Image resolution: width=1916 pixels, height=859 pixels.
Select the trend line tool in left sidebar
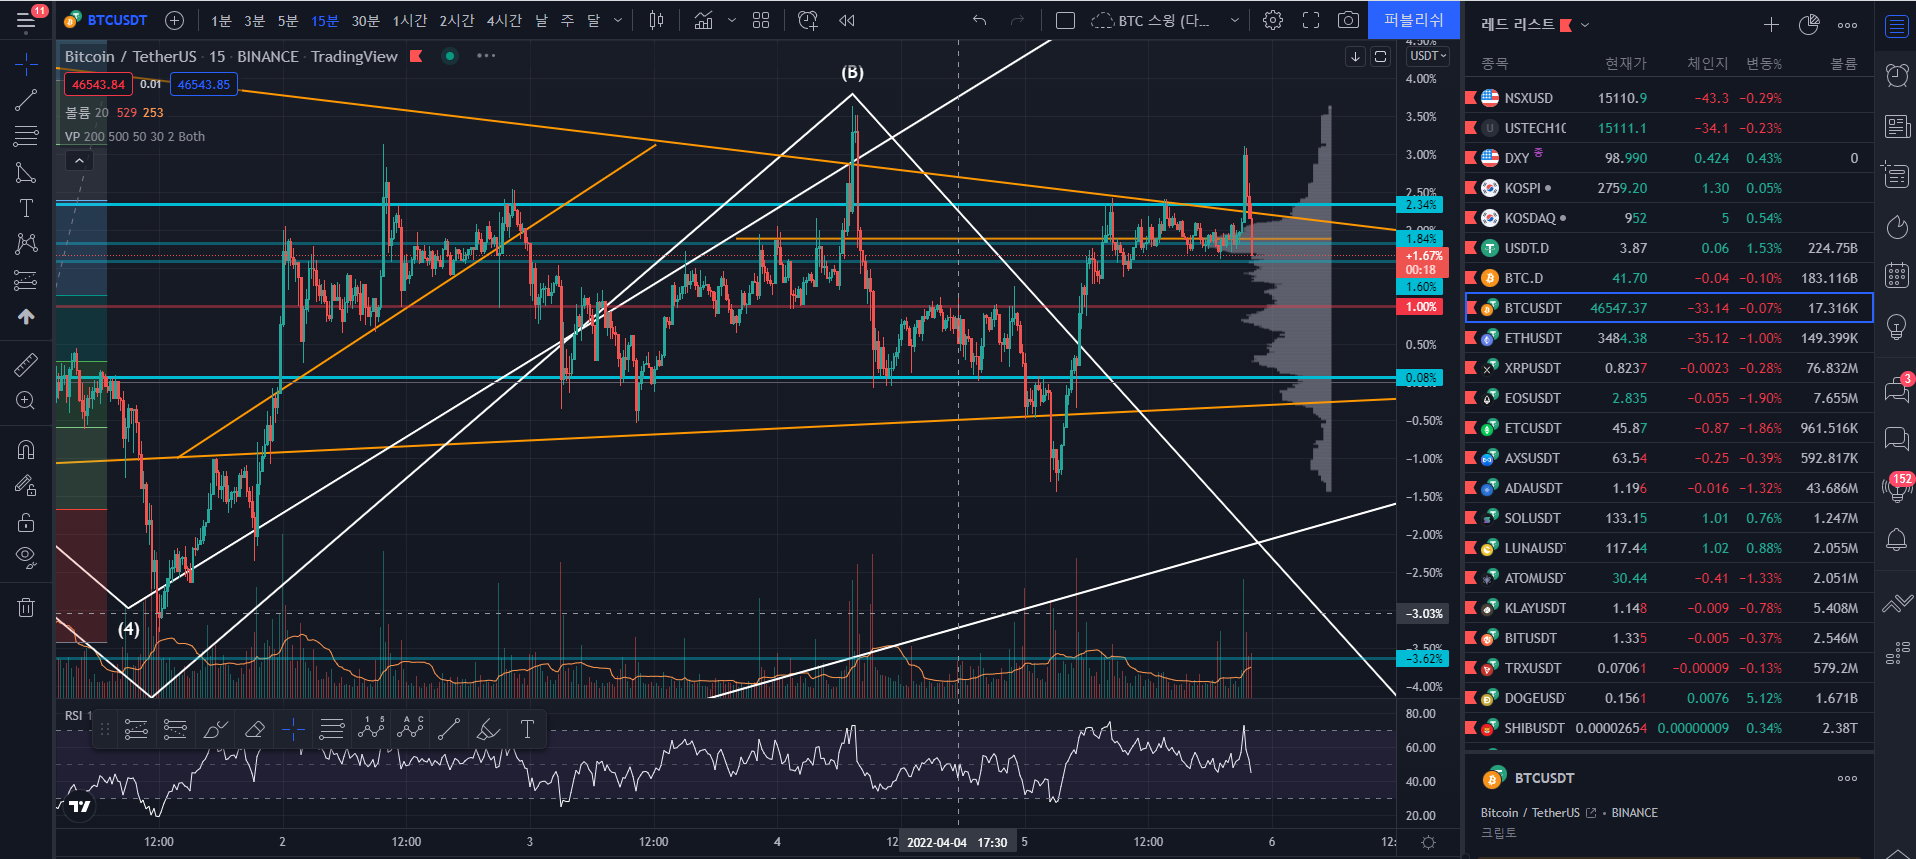coord(26,100)
